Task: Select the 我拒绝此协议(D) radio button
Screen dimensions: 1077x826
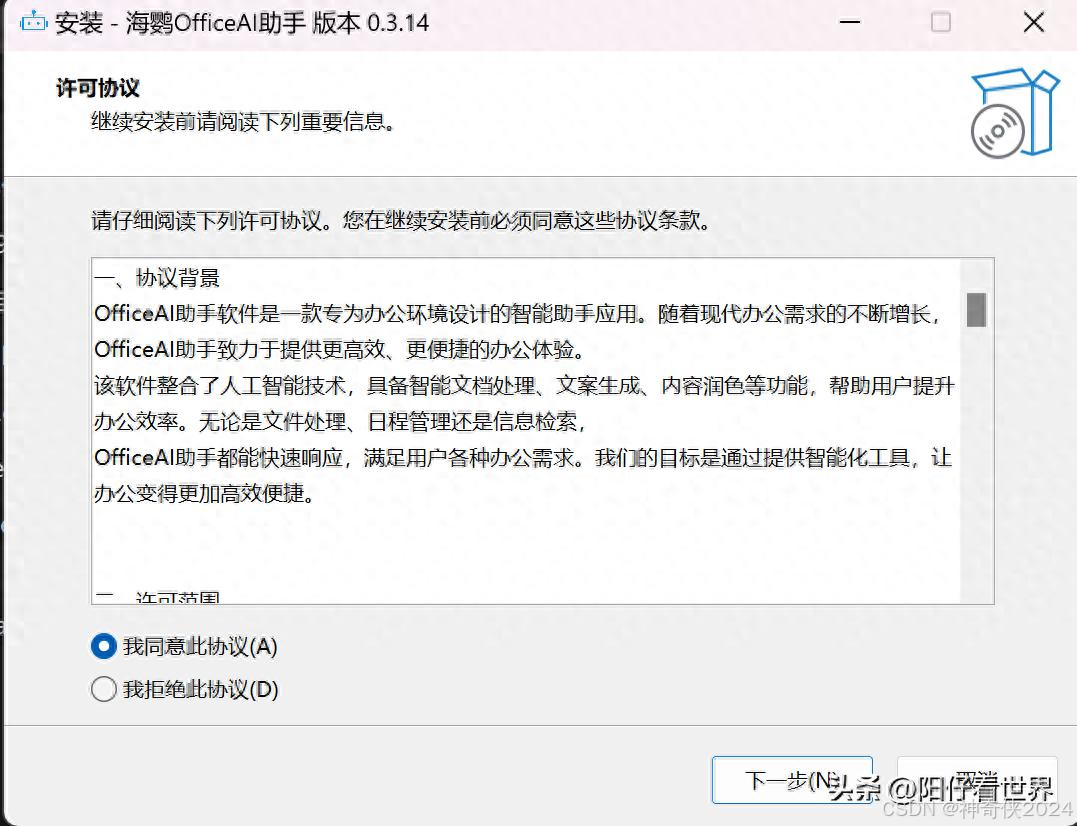Action: (103, 688)
